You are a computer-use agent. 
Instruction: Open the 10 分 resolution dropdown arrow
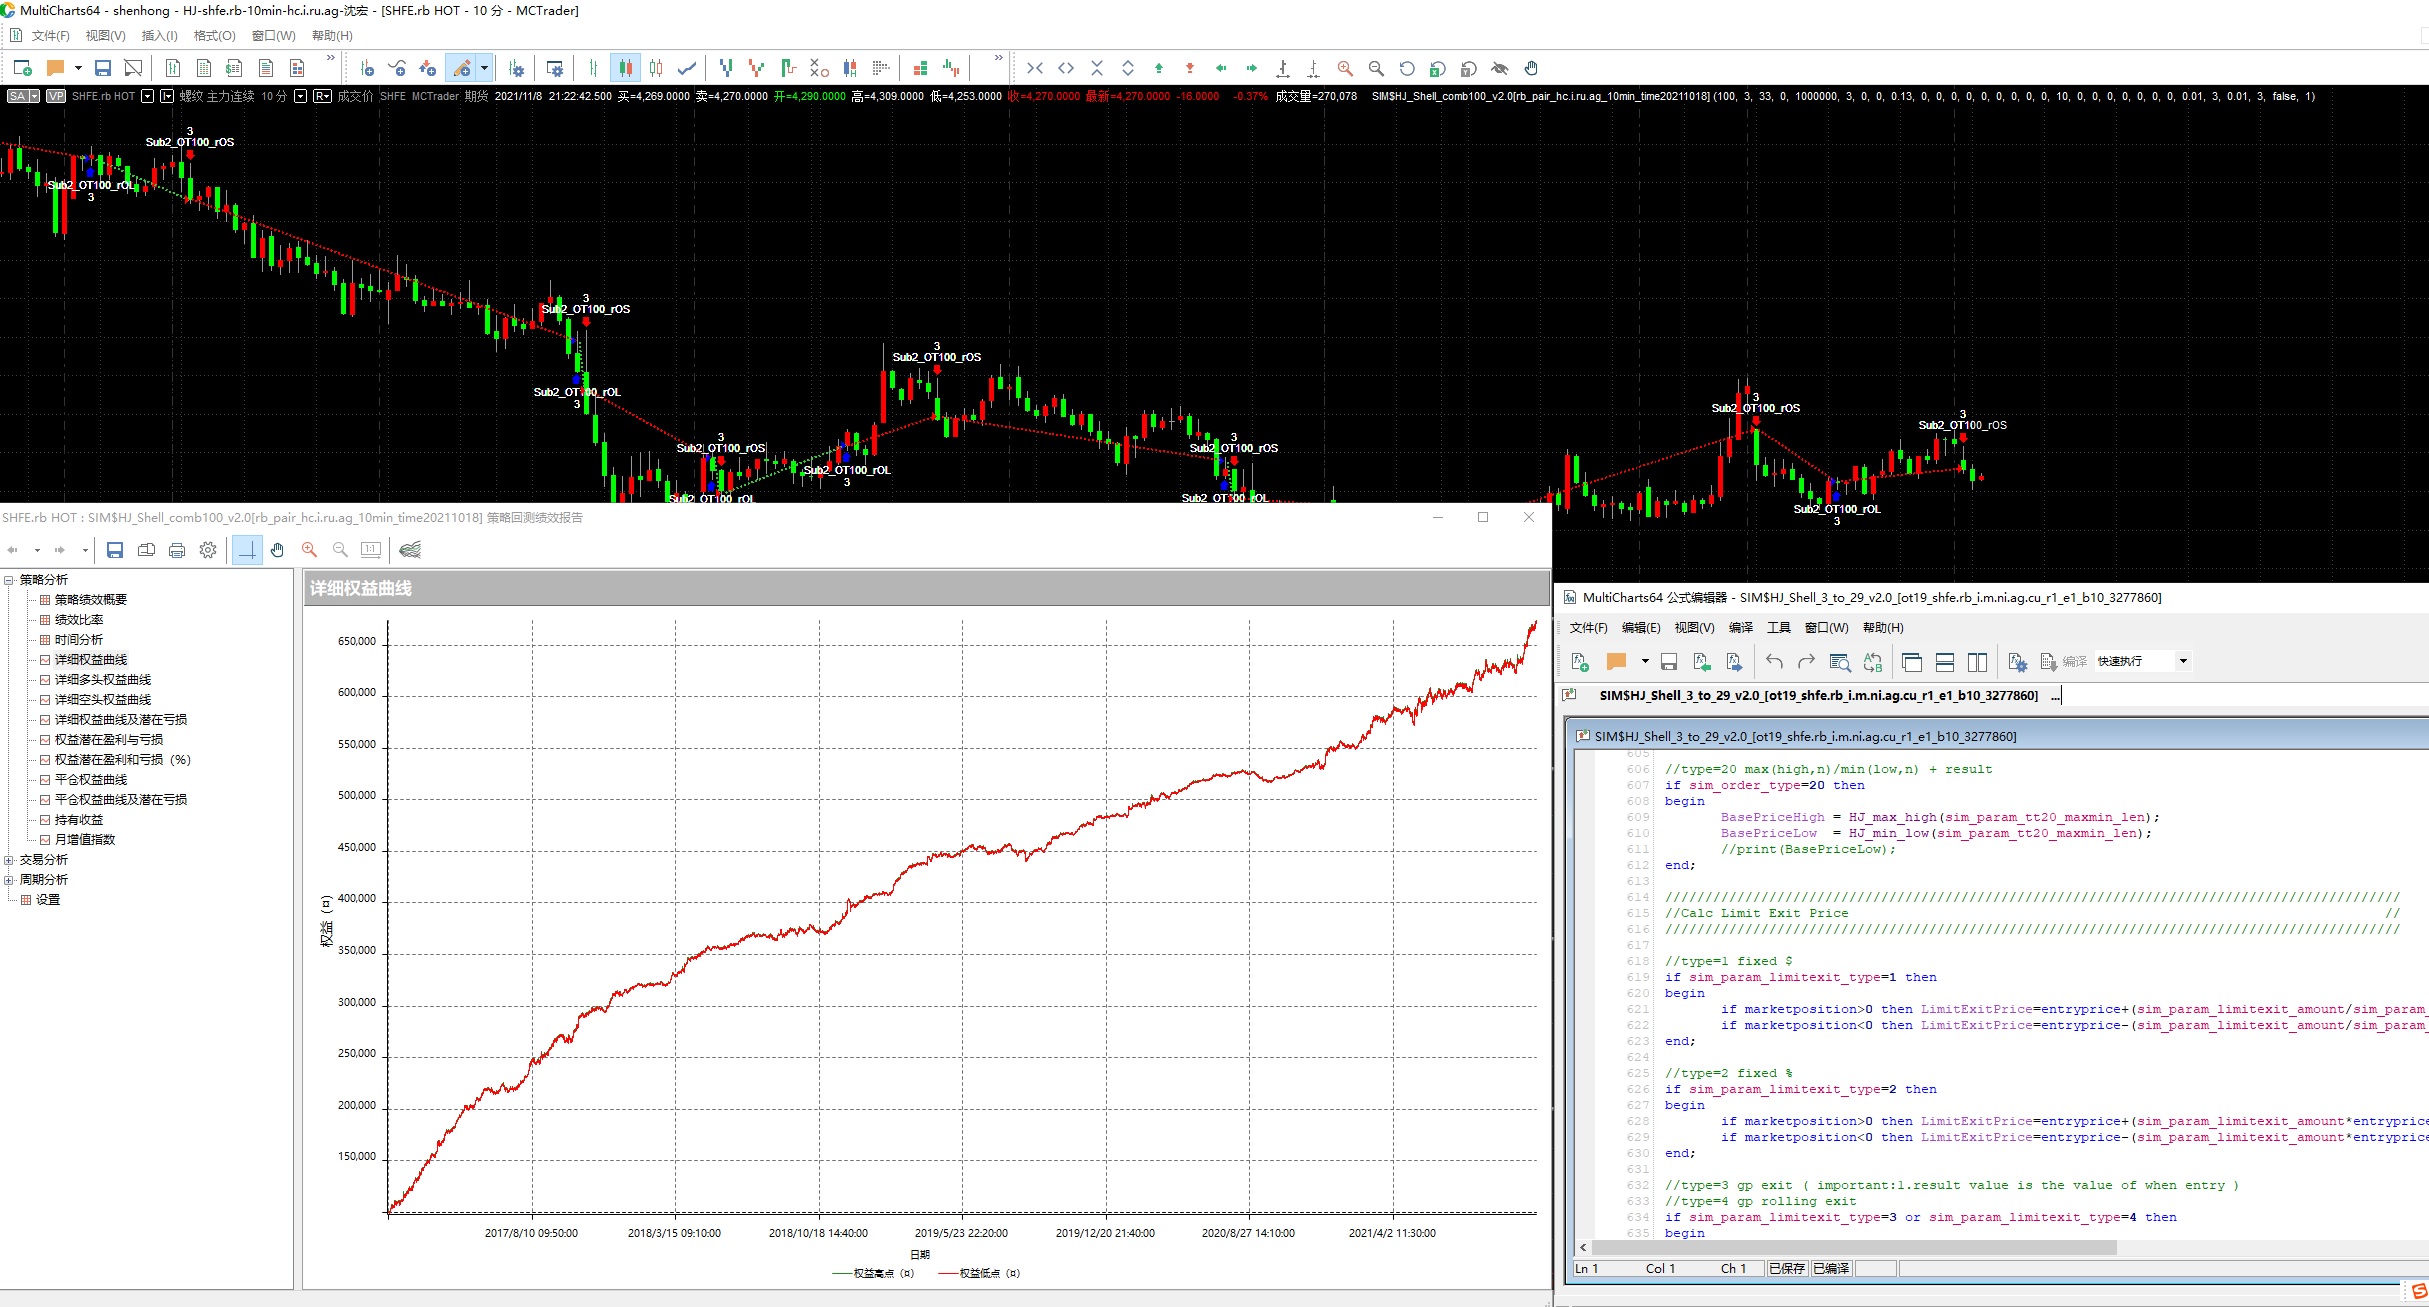coord(300,96)
